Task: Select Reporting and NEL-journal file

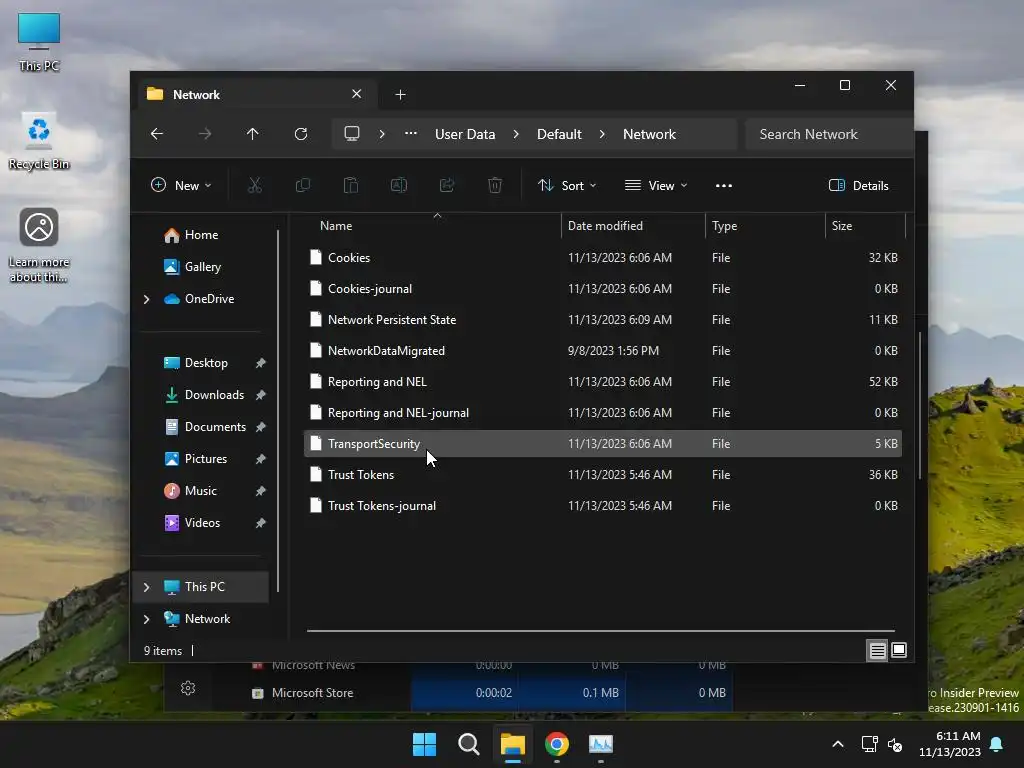Action: point(603,413)
